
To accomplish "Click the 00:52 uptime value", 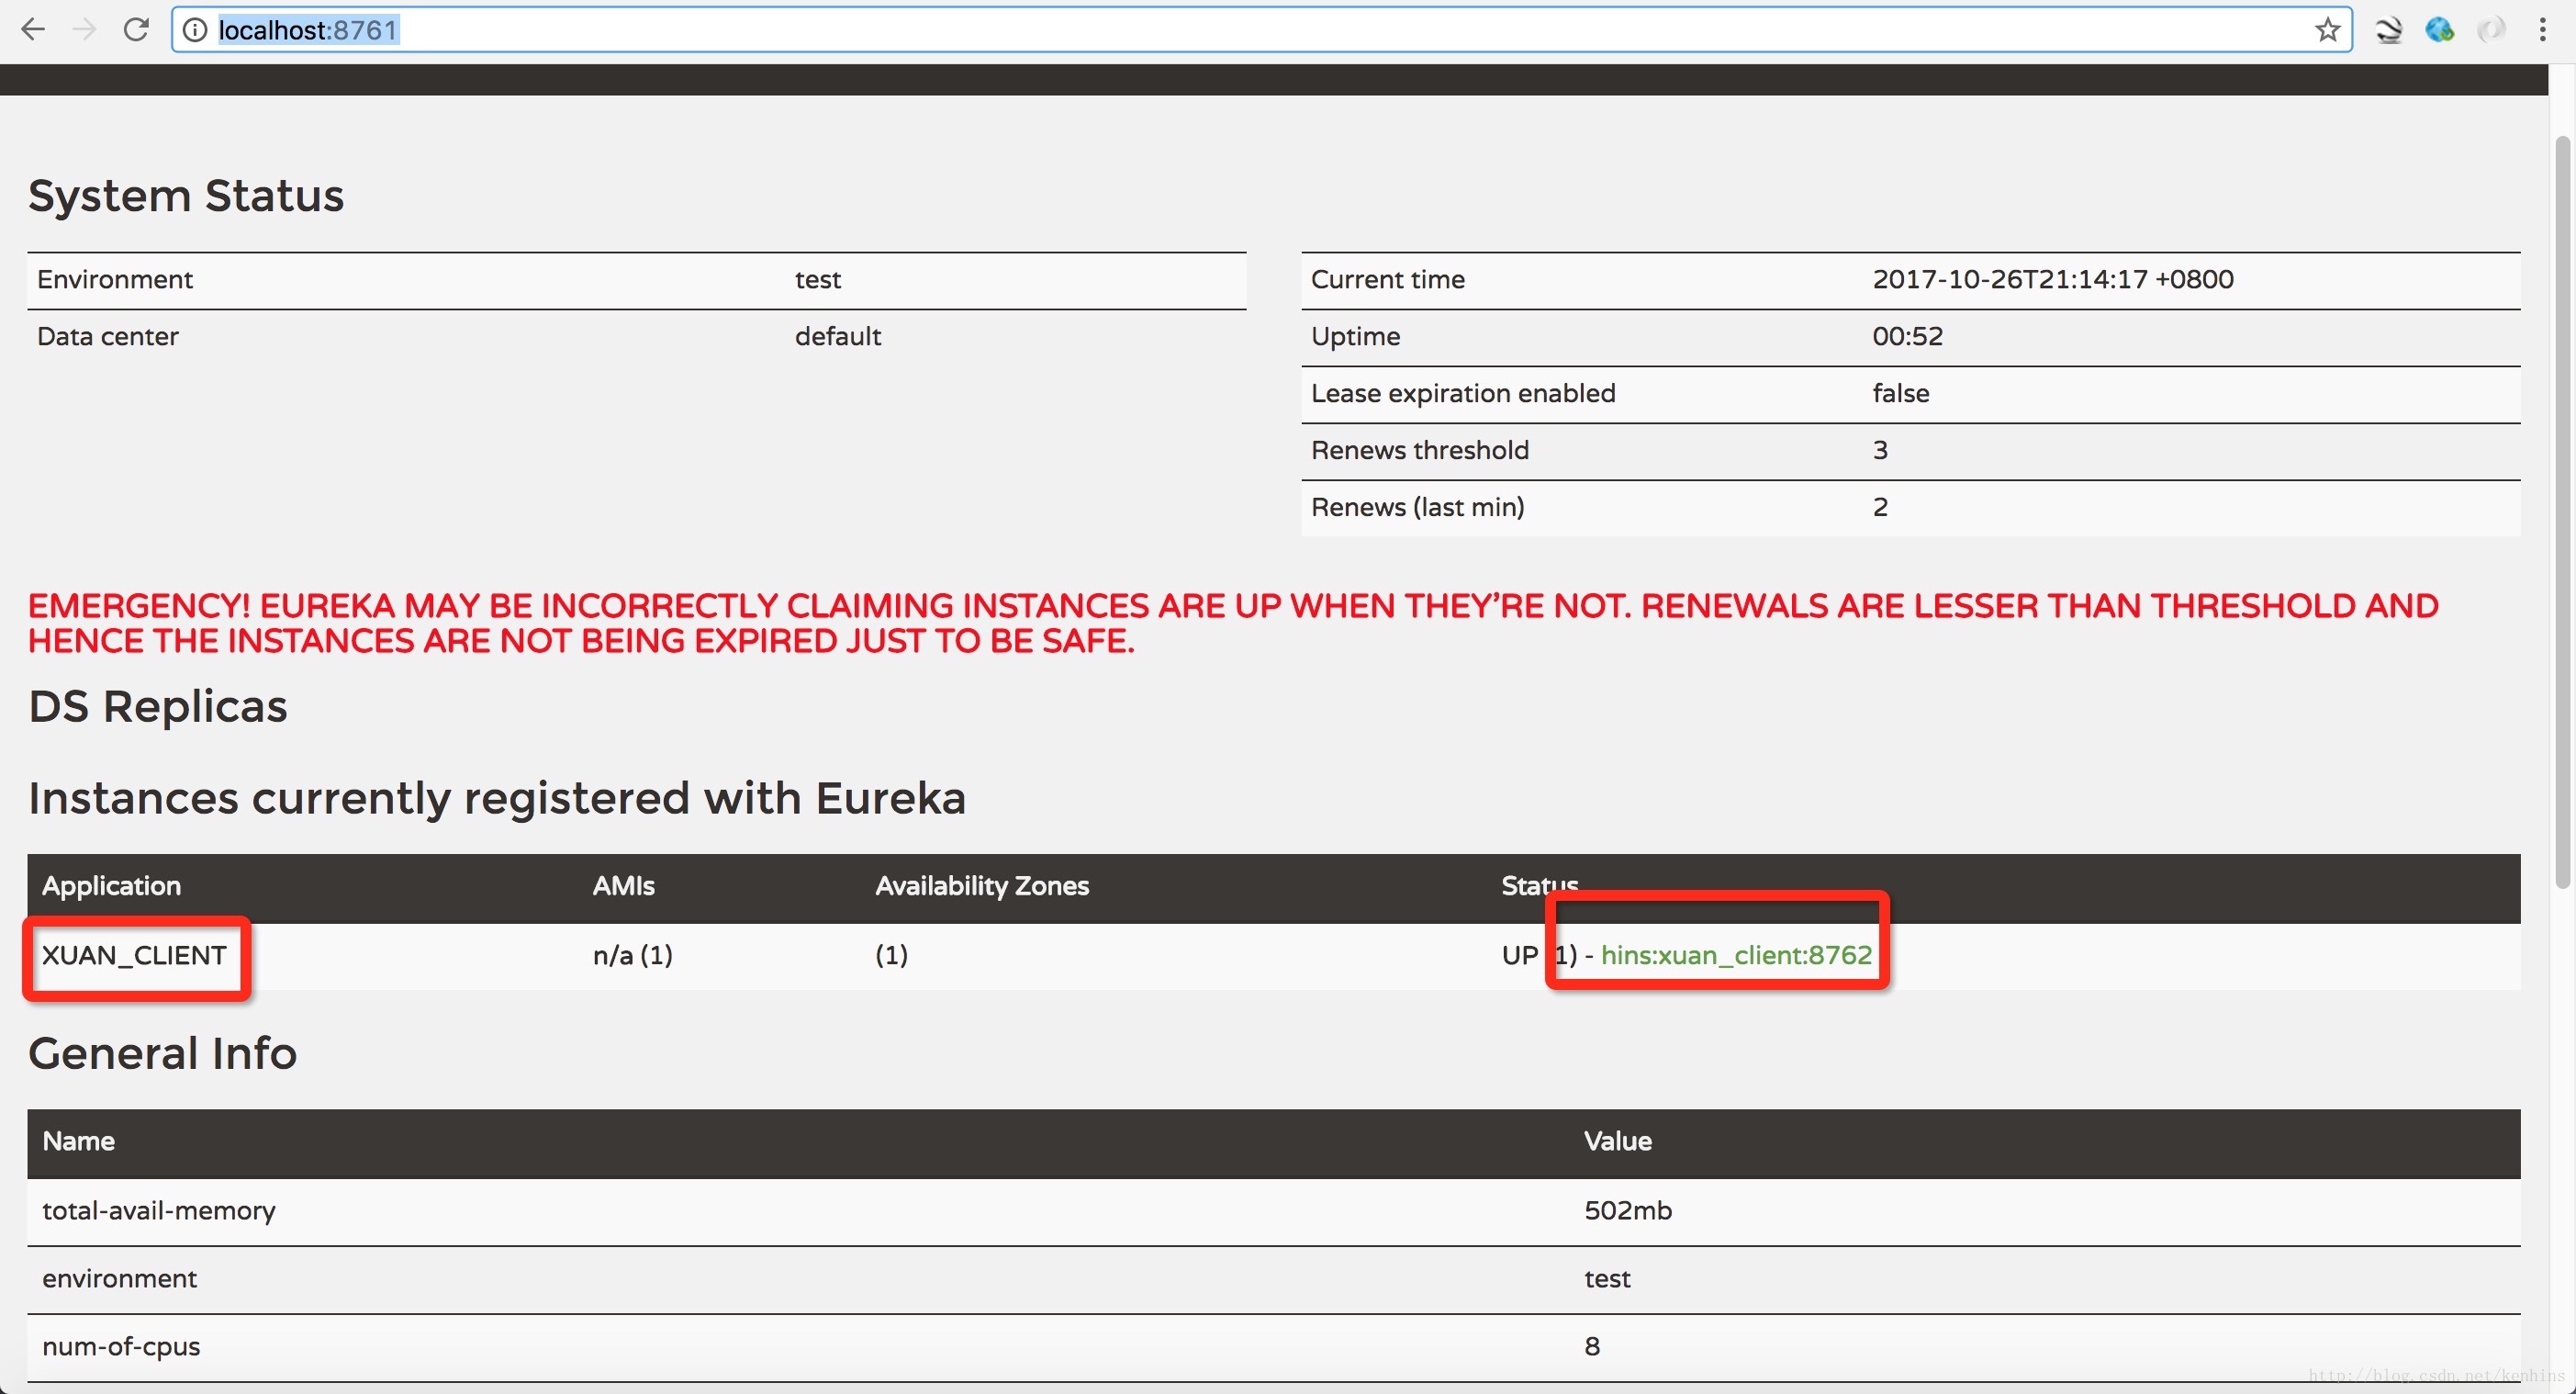I will 1907,337.
